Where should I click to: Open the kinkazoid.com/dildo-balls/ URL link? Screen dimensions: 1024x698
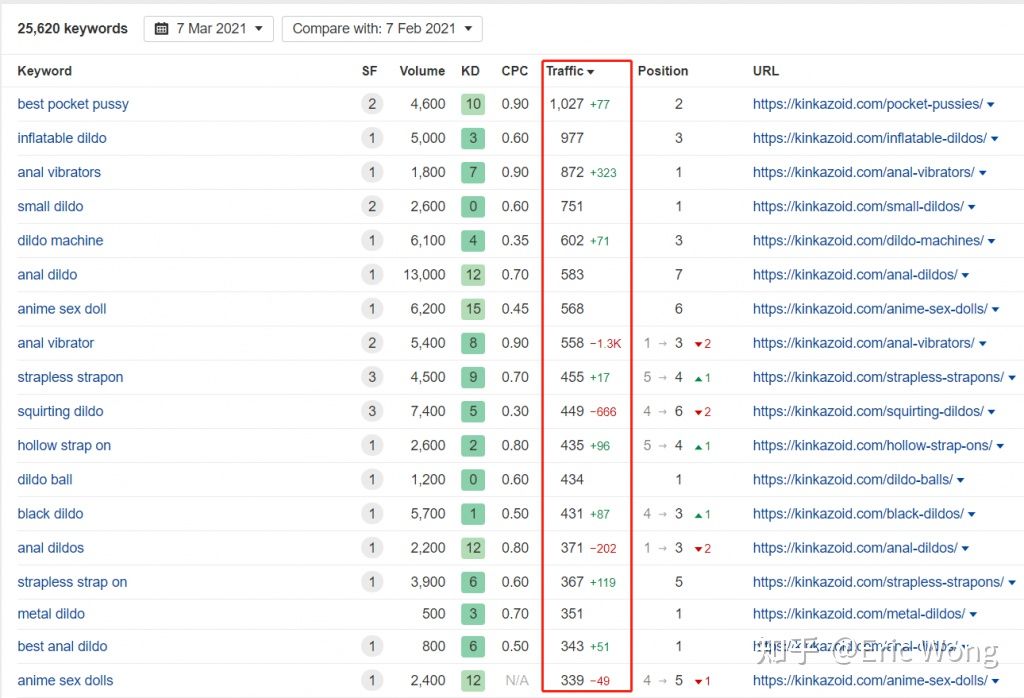click(853, 480)
